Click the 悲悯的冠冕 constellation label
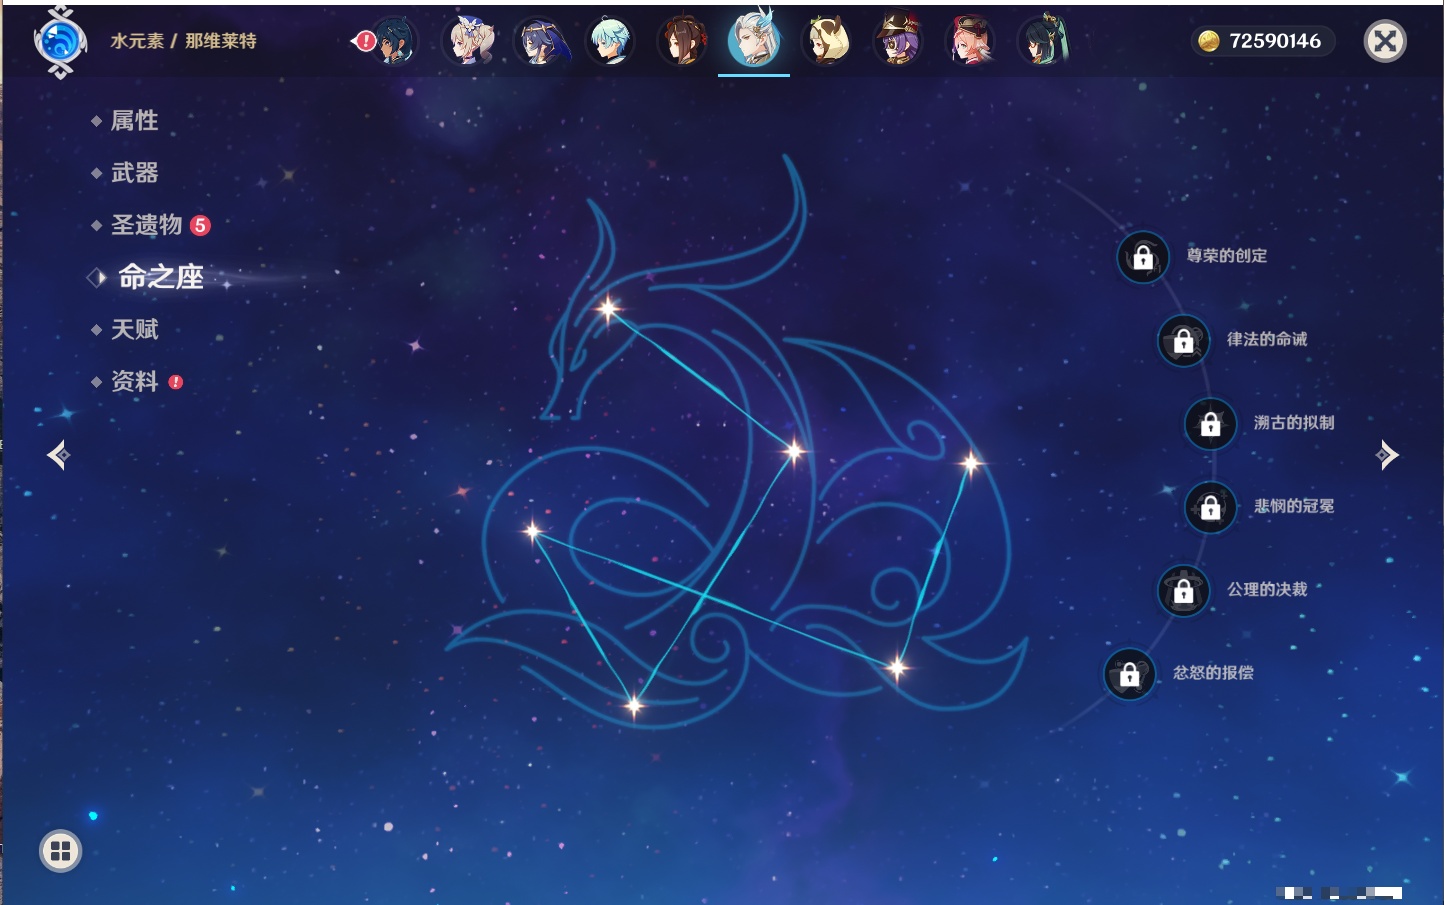This screenshot has width=1444, height=905. coord(1294,506)
